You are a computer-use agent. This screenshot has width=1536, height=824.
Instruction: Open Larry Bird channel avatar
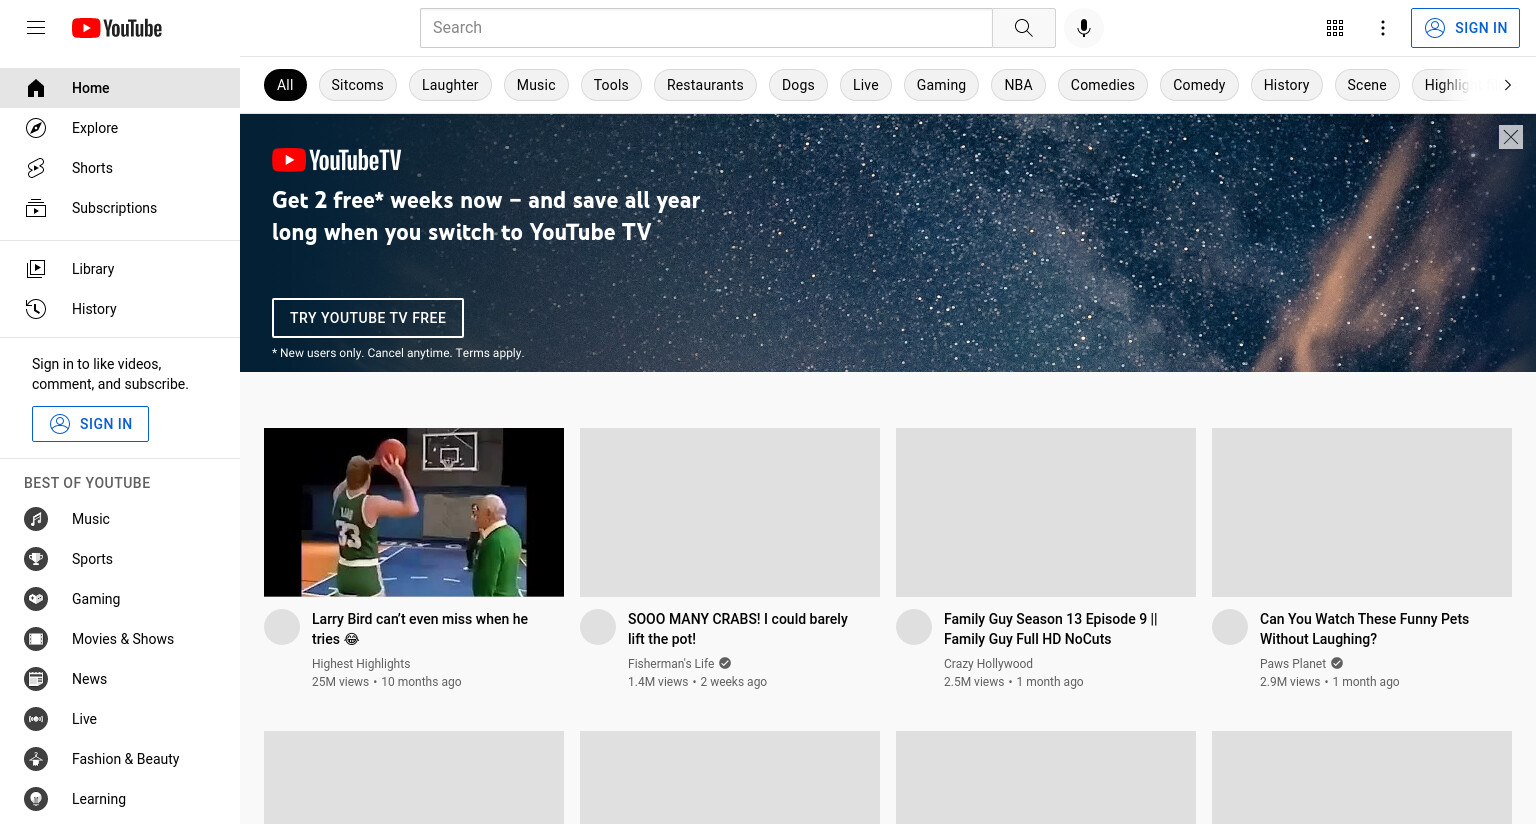click(x=282, y=627)
